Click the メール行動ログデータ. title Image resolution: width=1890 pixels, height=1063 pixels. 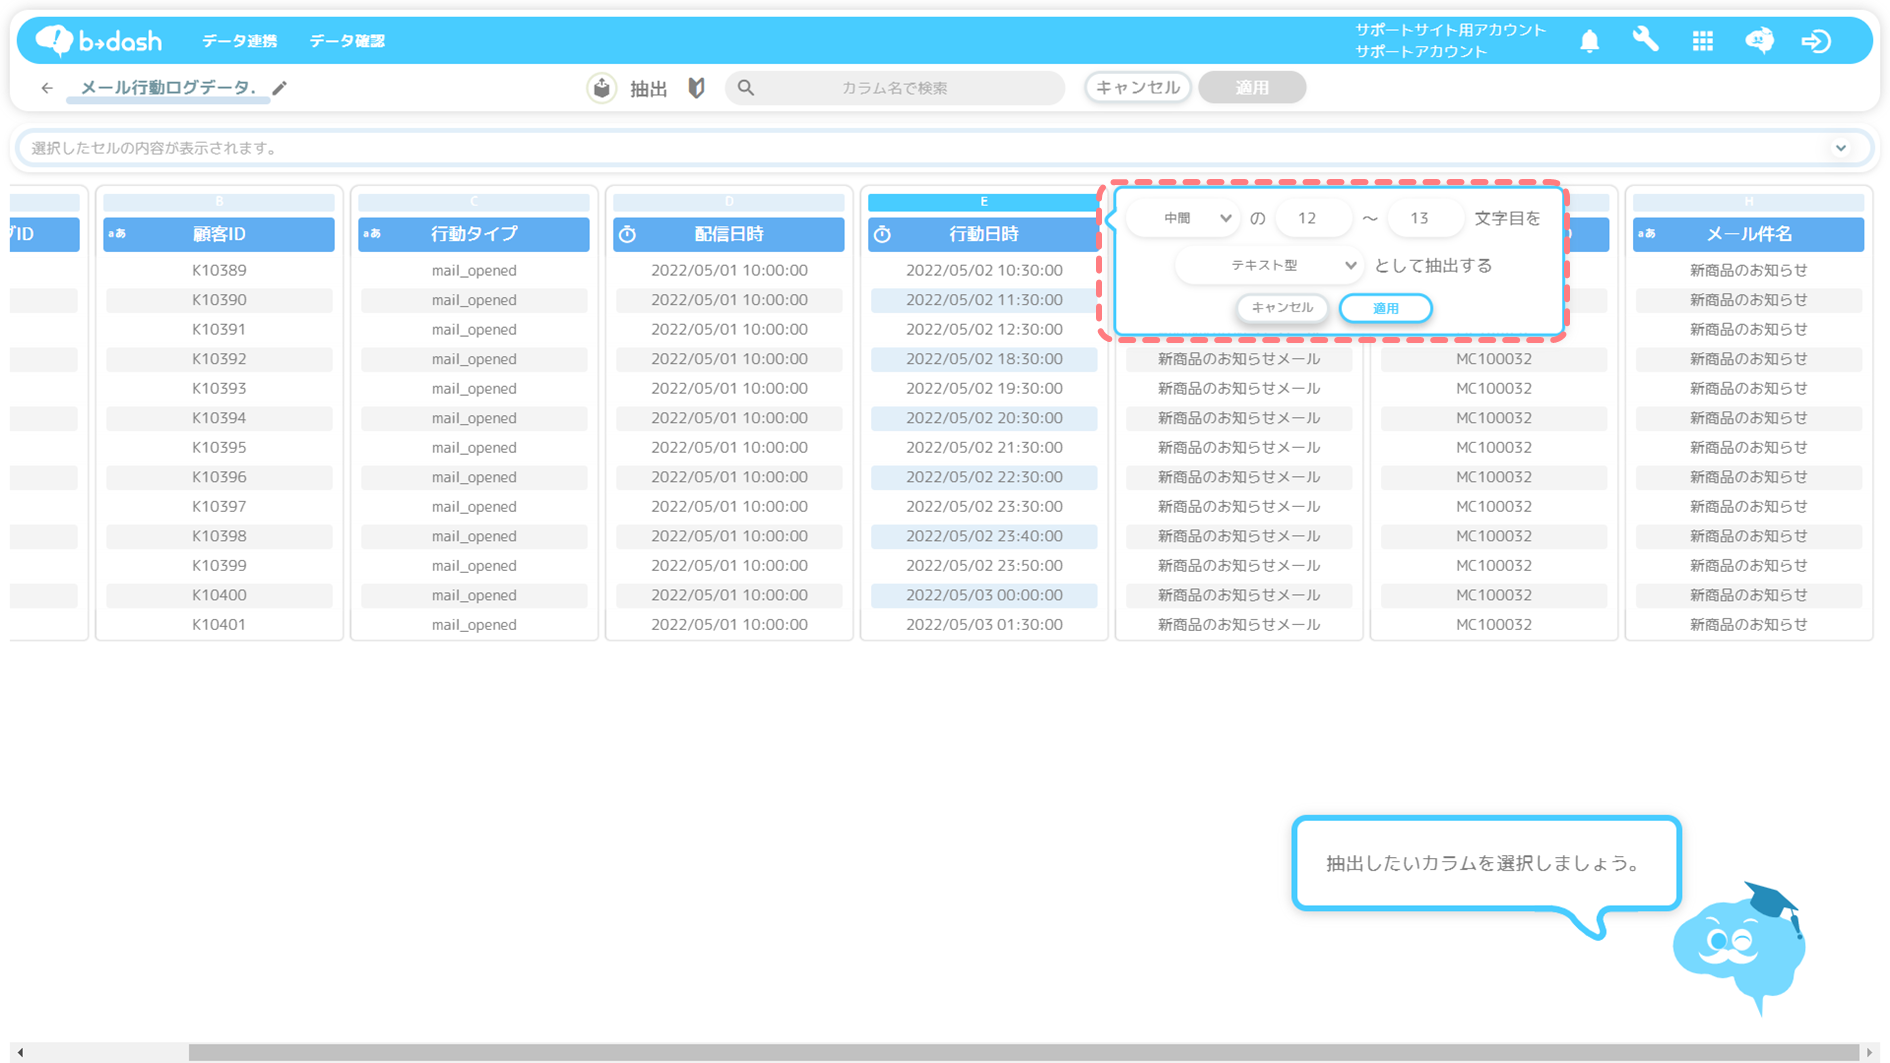click(x=168, y=88)
